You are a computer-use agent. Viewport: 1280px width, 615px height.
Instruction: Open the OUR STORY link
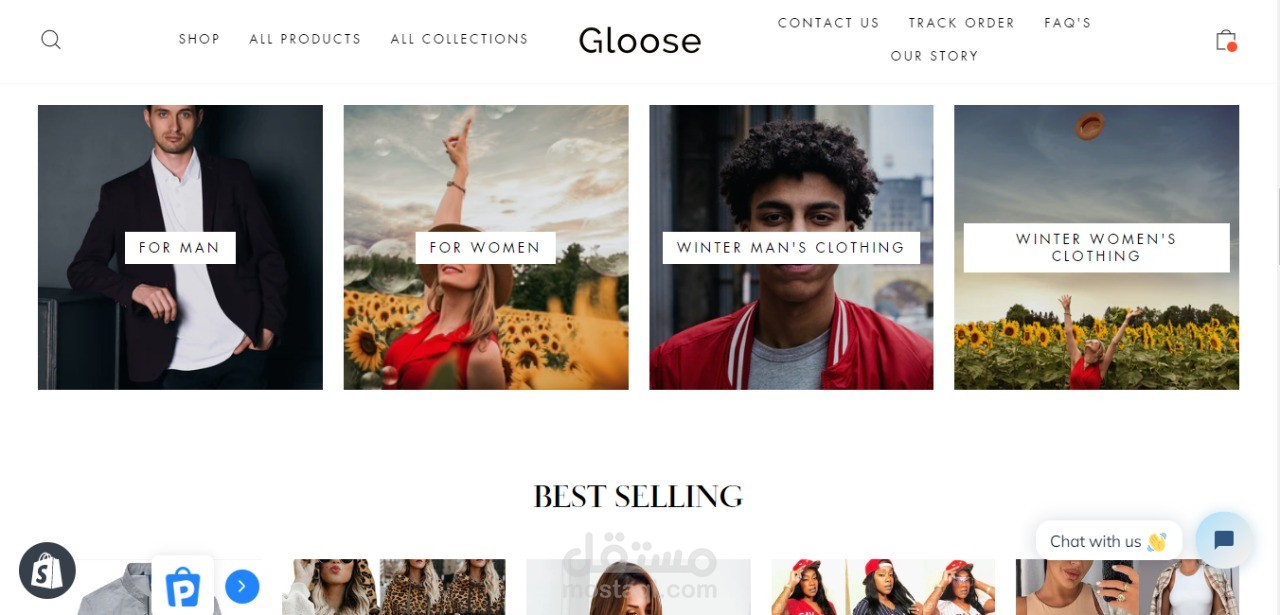[x=935, y=56]
